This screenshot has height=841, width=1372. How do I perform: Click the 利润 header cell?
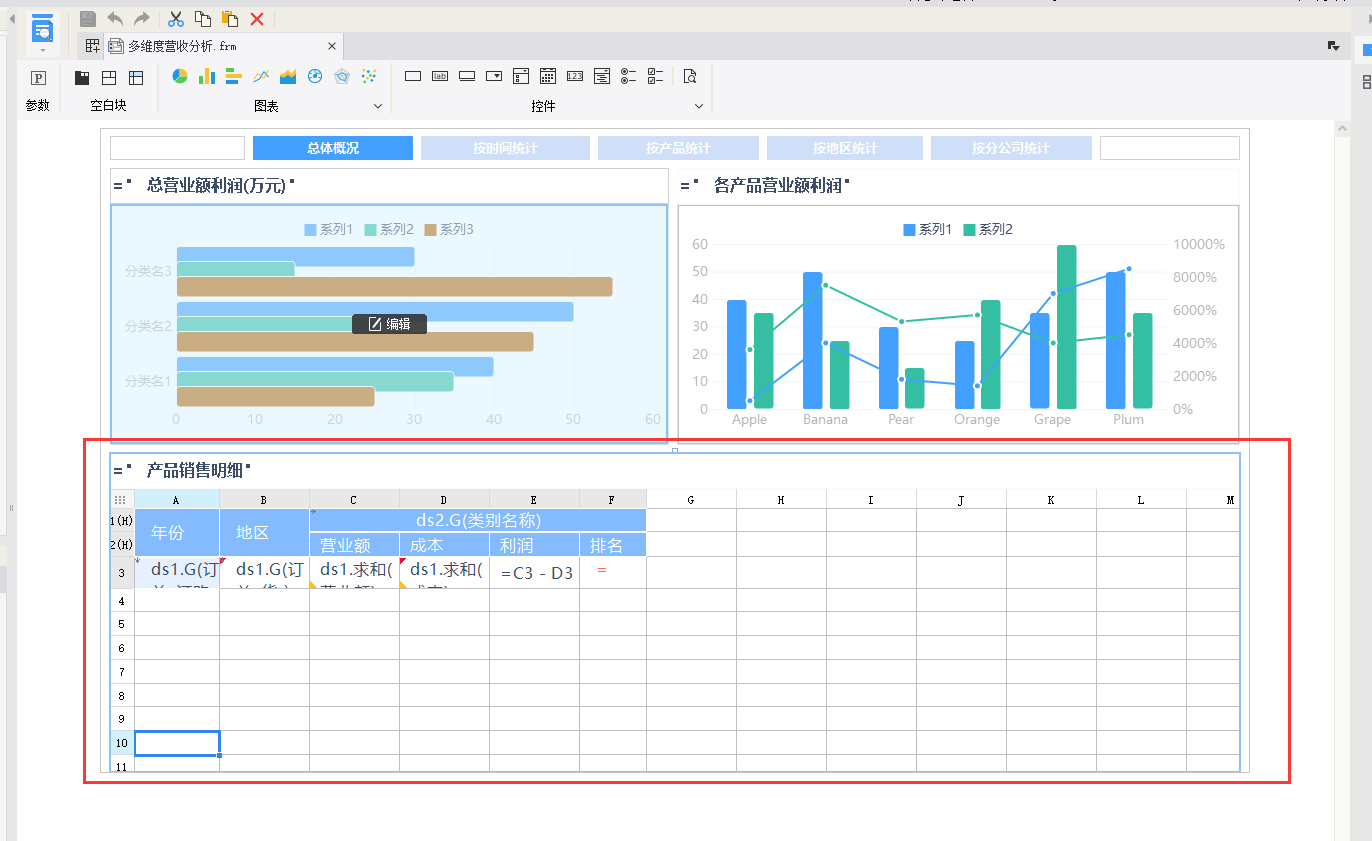(x=535, y=545)
